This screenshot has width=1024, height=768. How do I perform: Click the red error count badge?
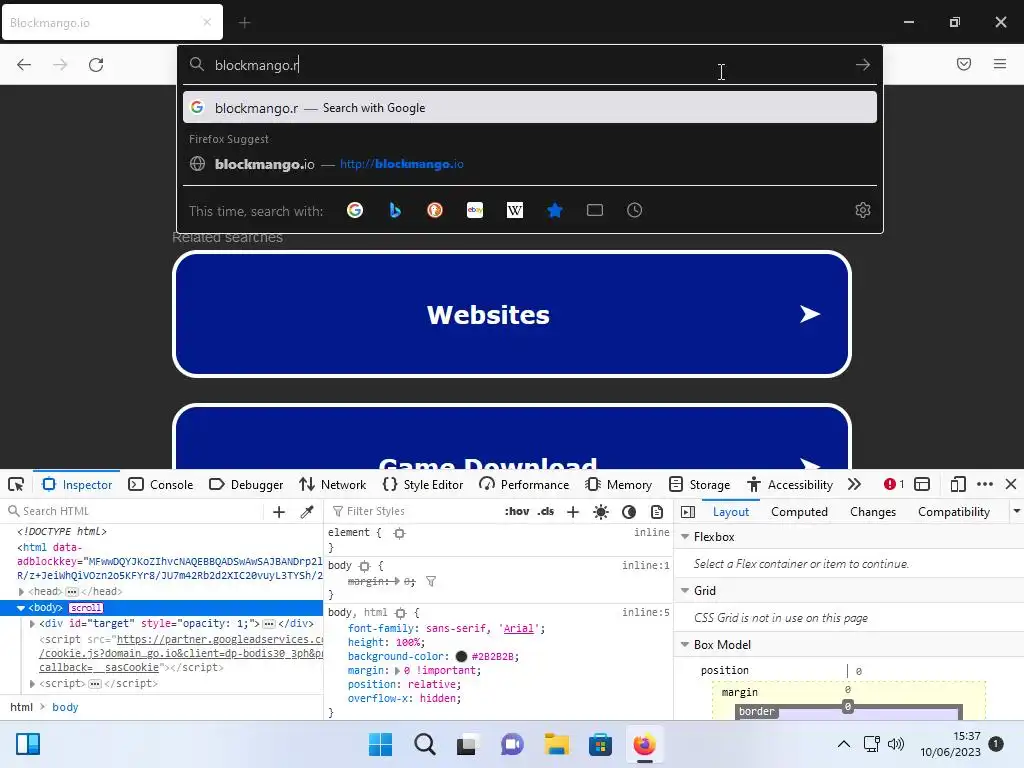(x=894, y=485)
